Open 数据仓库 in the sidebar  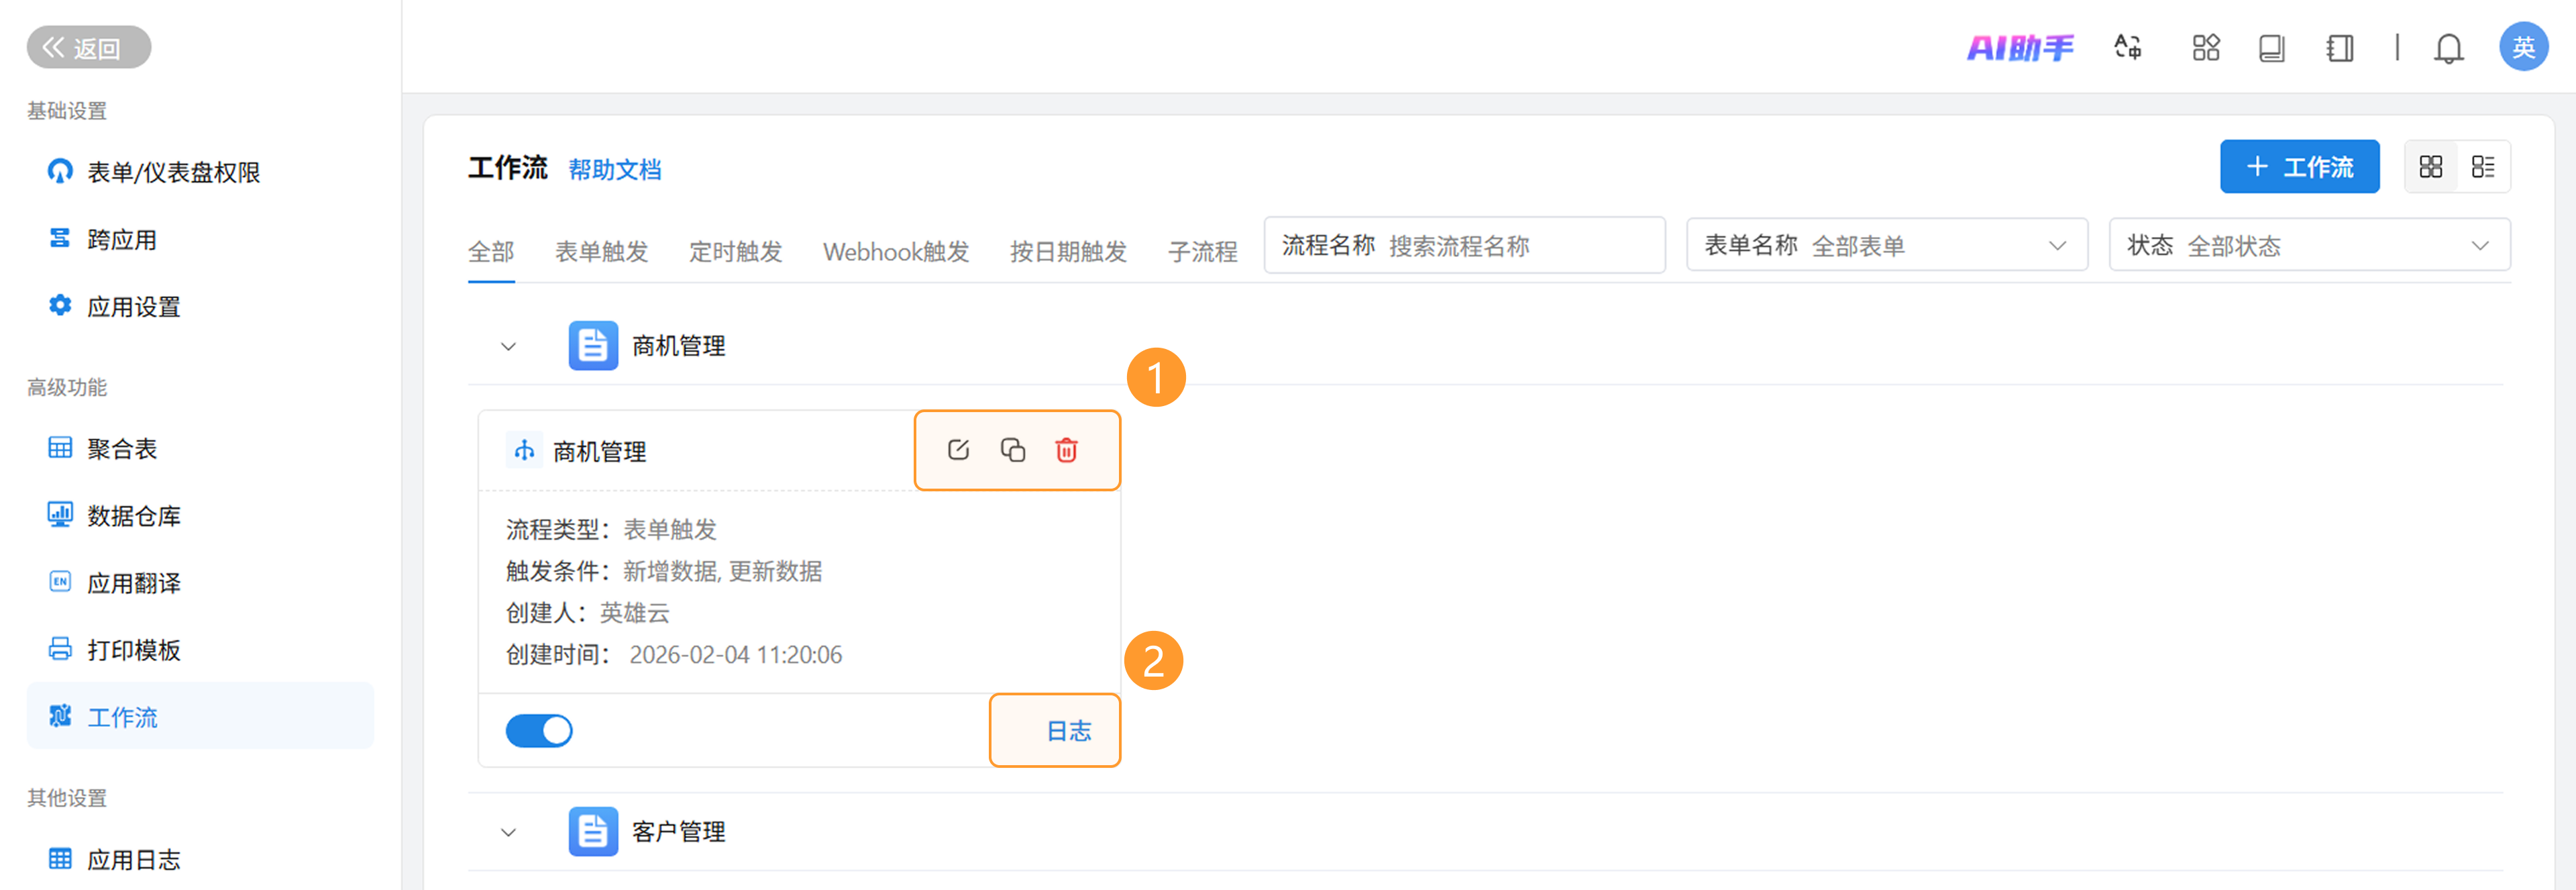133,516
